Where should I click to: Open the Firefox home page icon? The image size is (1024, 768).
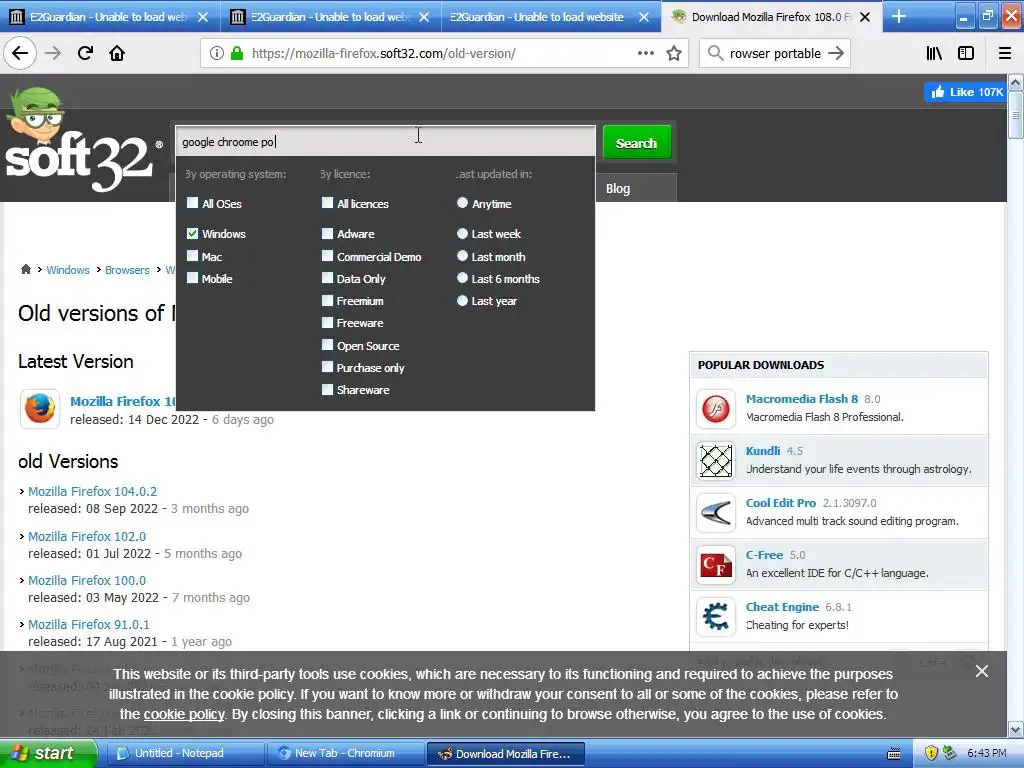[117, 53]
